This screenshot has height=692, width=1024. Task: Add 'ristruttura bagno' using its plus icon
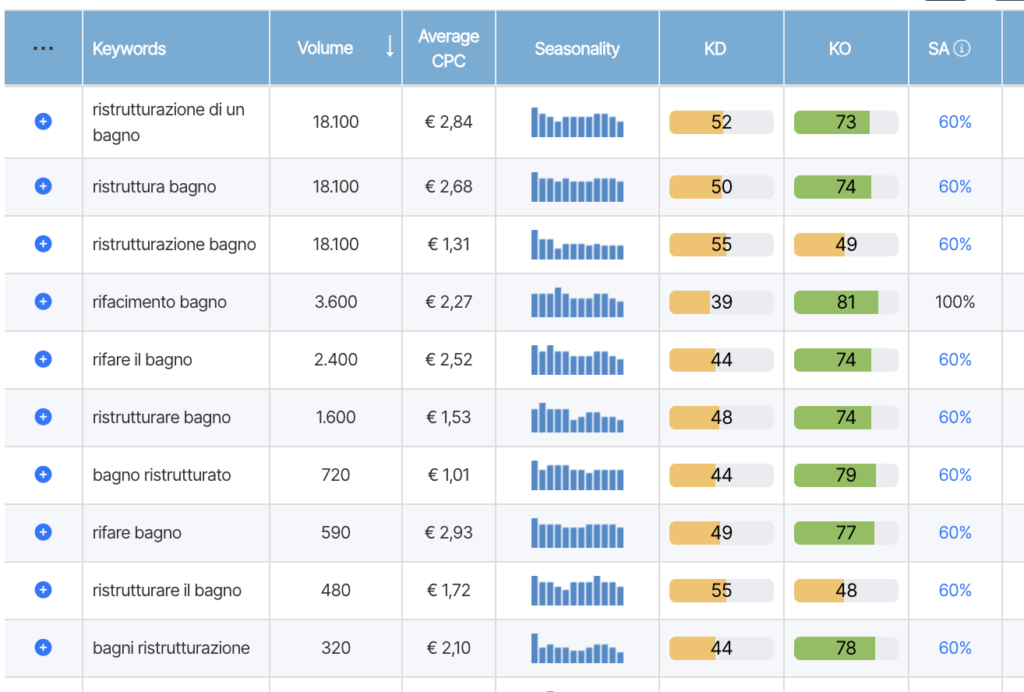[43, 186]
